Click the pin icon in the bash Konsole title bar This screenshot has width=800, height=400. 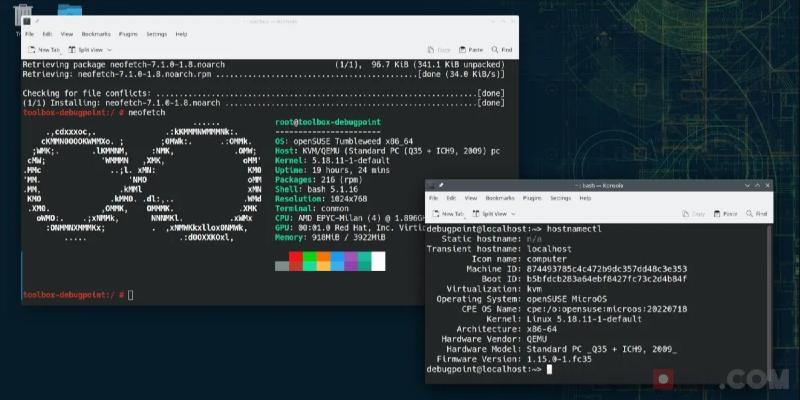[x=441, y=185]
